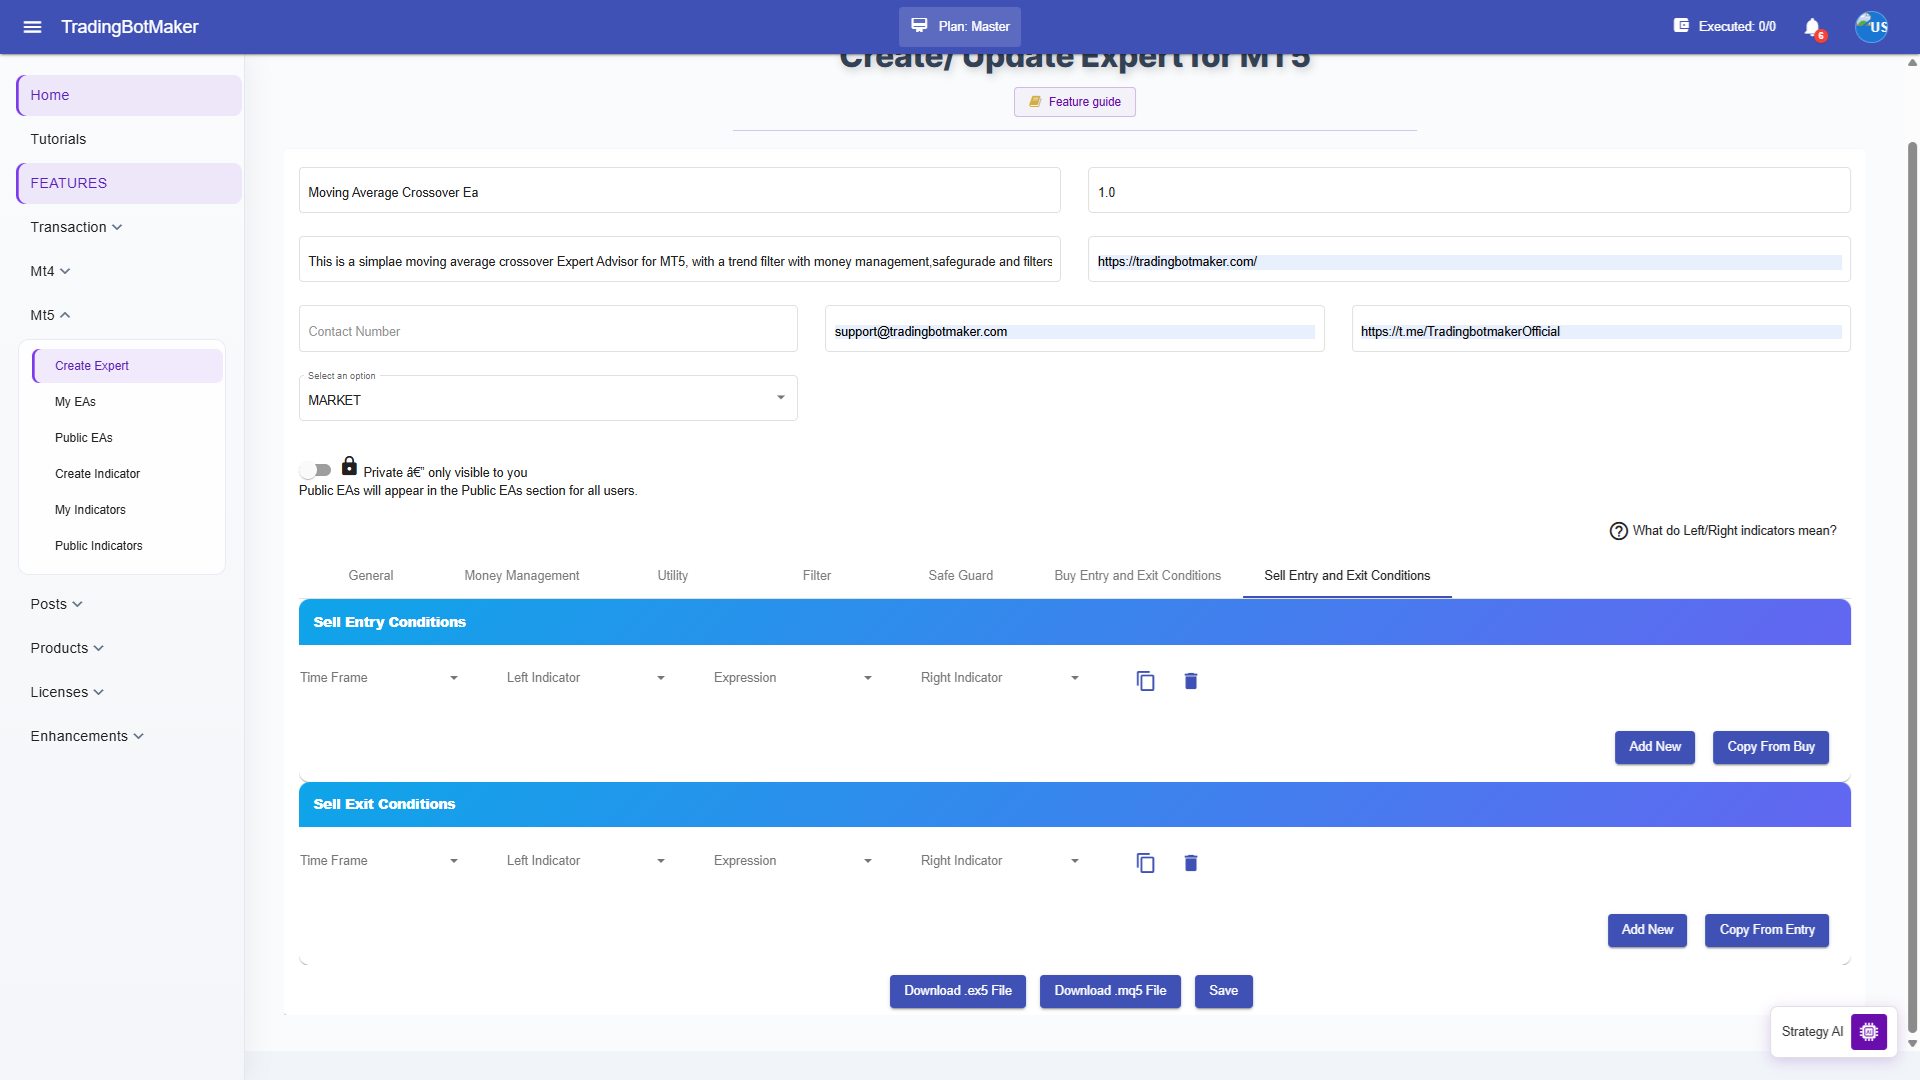
Task: Open Sell Entry Time Frame dropdown
Action: point(379,678)
